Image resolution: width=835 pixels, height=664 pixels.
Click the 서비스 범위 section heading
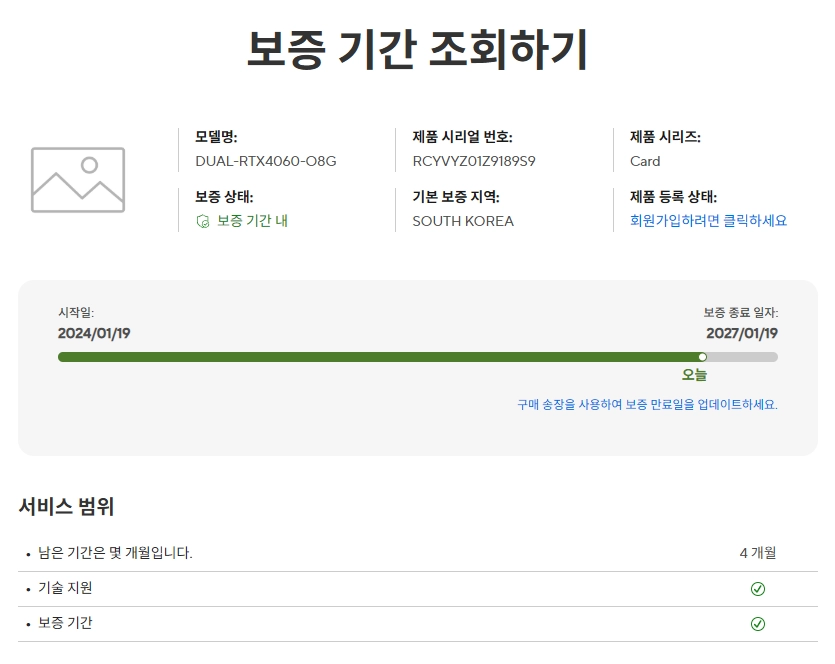point(67,506)
